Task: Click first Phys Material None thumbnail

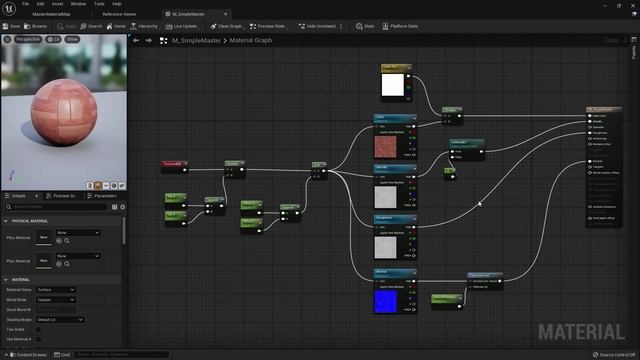Action: 44,237
